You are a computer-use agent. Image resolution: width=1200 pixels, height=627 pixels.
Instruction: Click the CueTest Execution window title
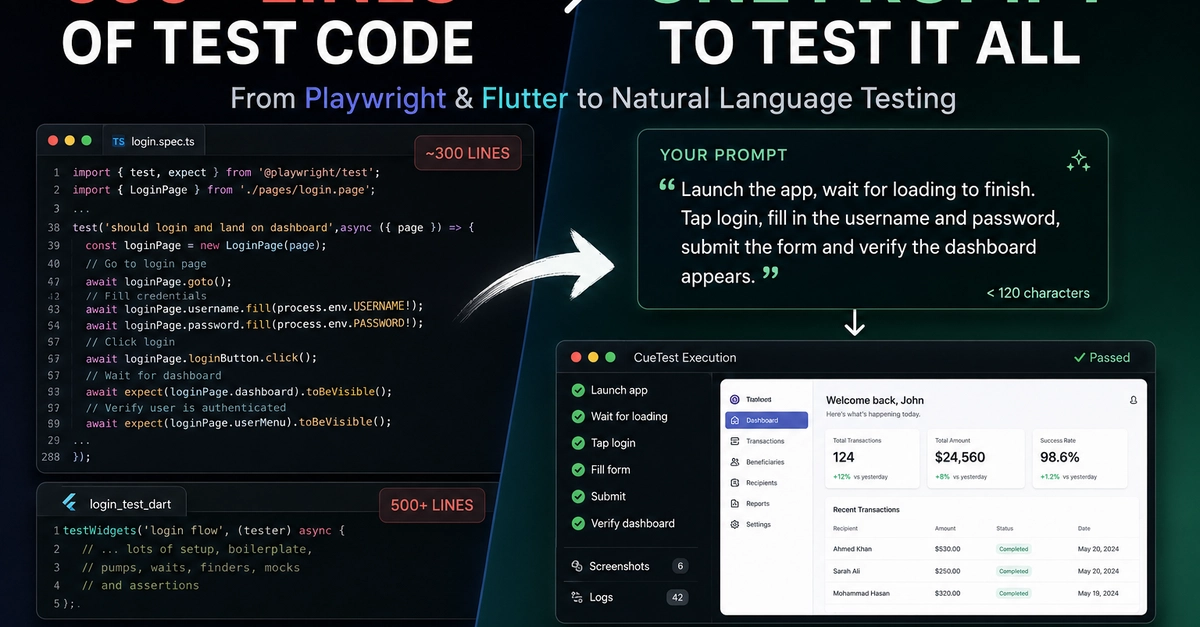click(x=685, y=357)
